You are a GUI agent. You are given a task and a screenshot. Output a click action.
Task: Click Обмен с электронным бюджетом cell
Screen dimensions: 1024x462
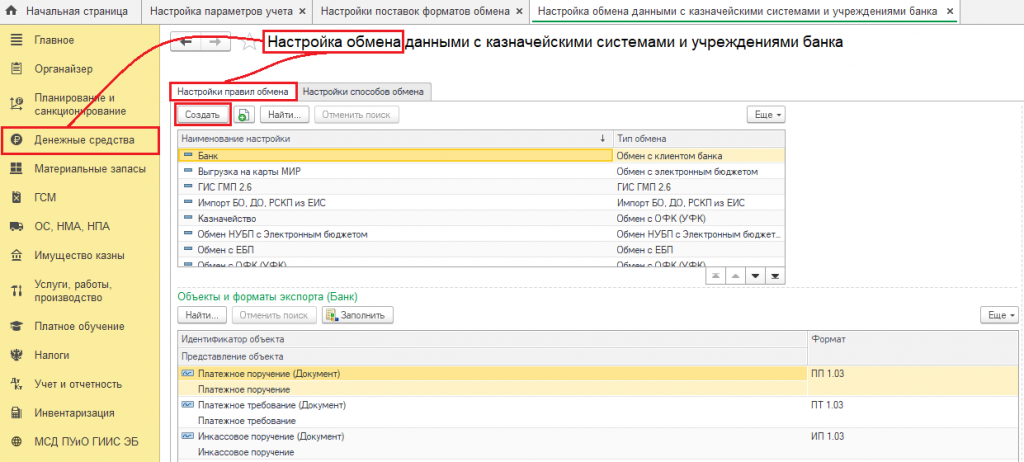[699, 171]
